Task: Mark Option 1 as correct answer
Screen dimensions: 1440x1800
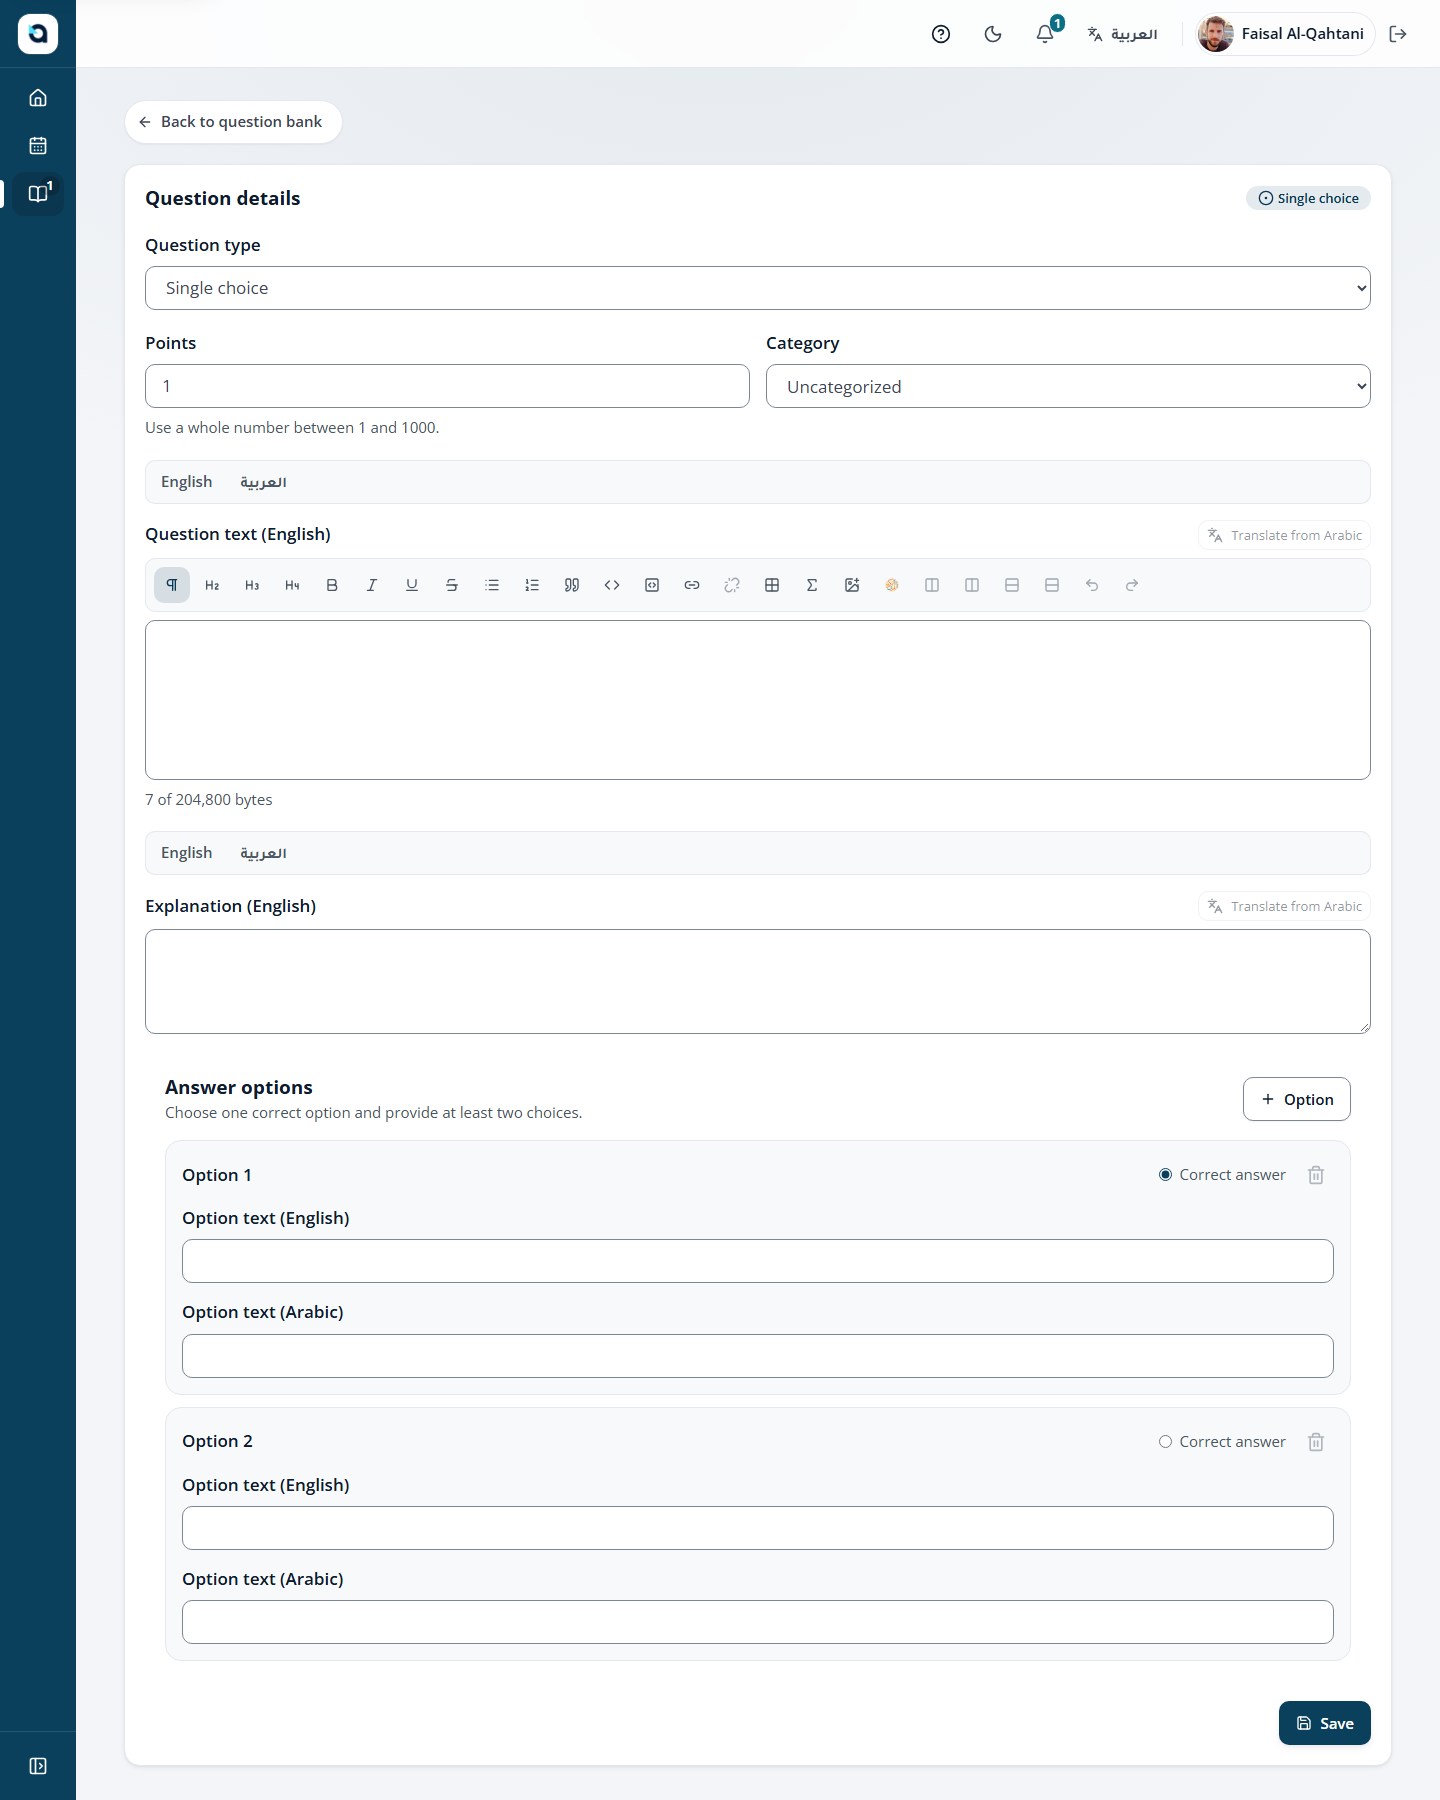Action: (1165, 1175)
